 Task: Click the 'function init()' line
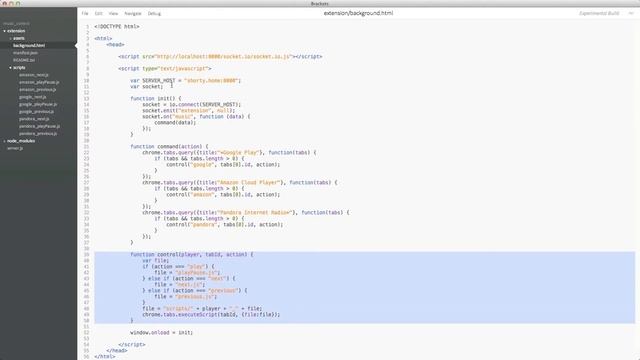click(x=156, y=98)
